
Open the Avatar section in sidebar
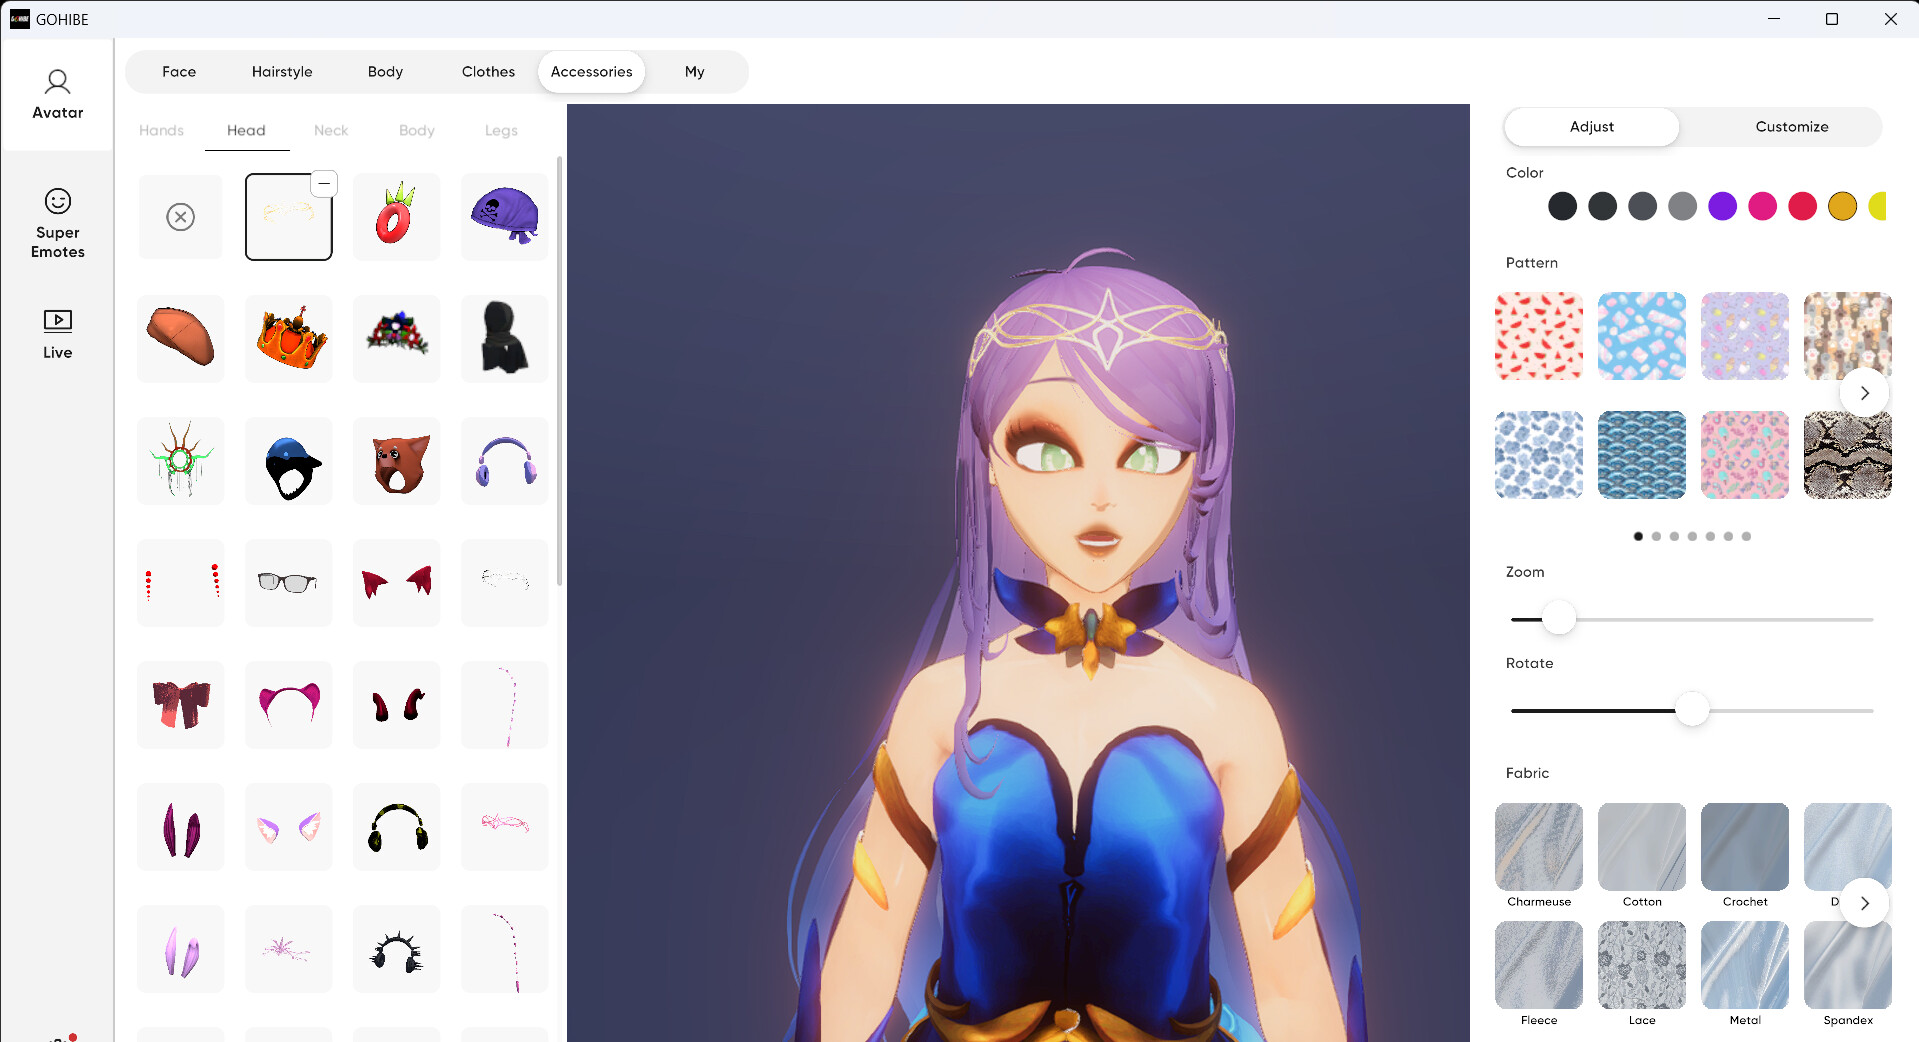click(x=58, y=95)
